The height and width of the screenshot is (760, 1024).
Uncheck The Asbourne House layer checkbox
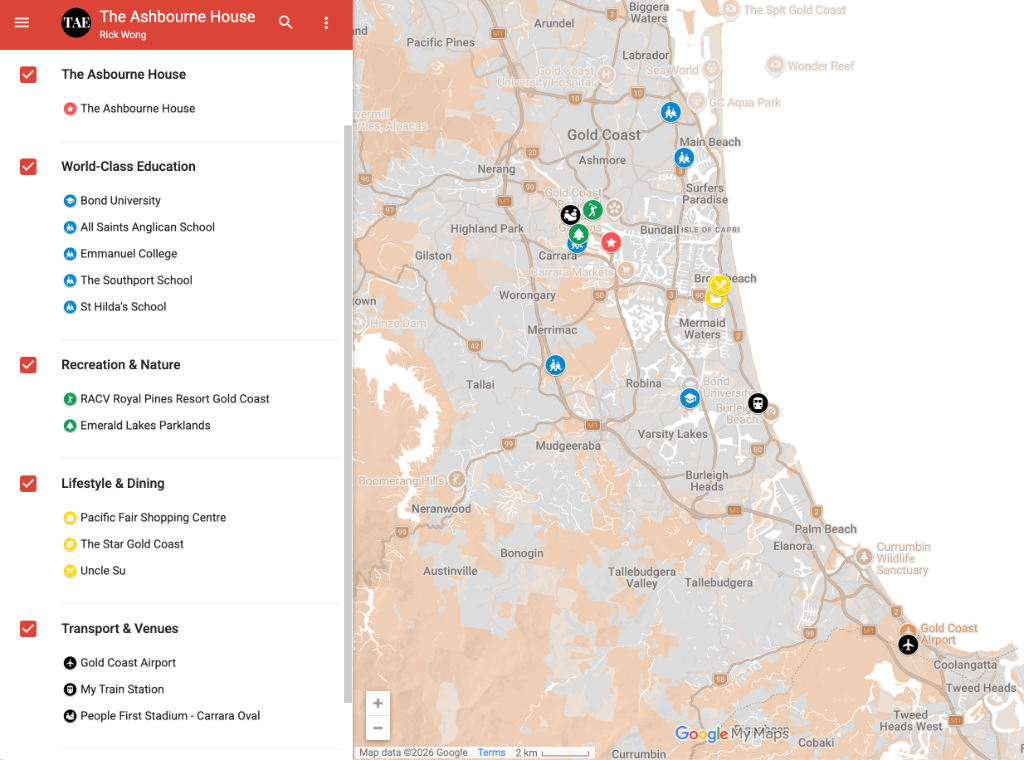click(28, 74)
